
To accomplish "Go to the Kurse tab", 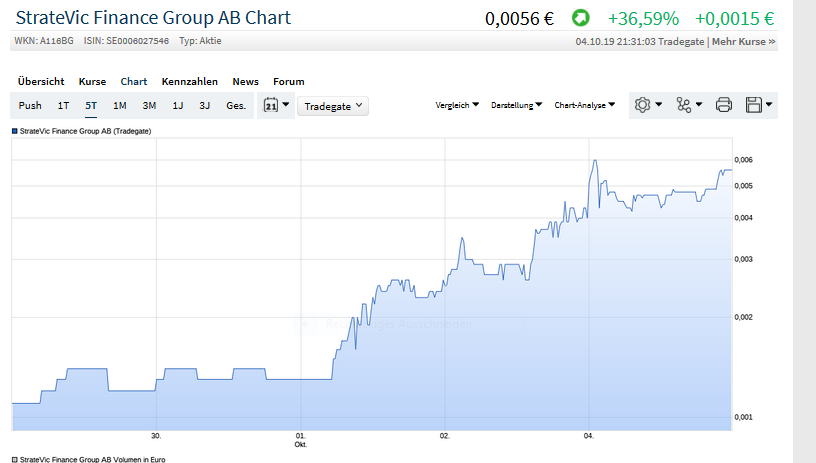I will 92,82.
